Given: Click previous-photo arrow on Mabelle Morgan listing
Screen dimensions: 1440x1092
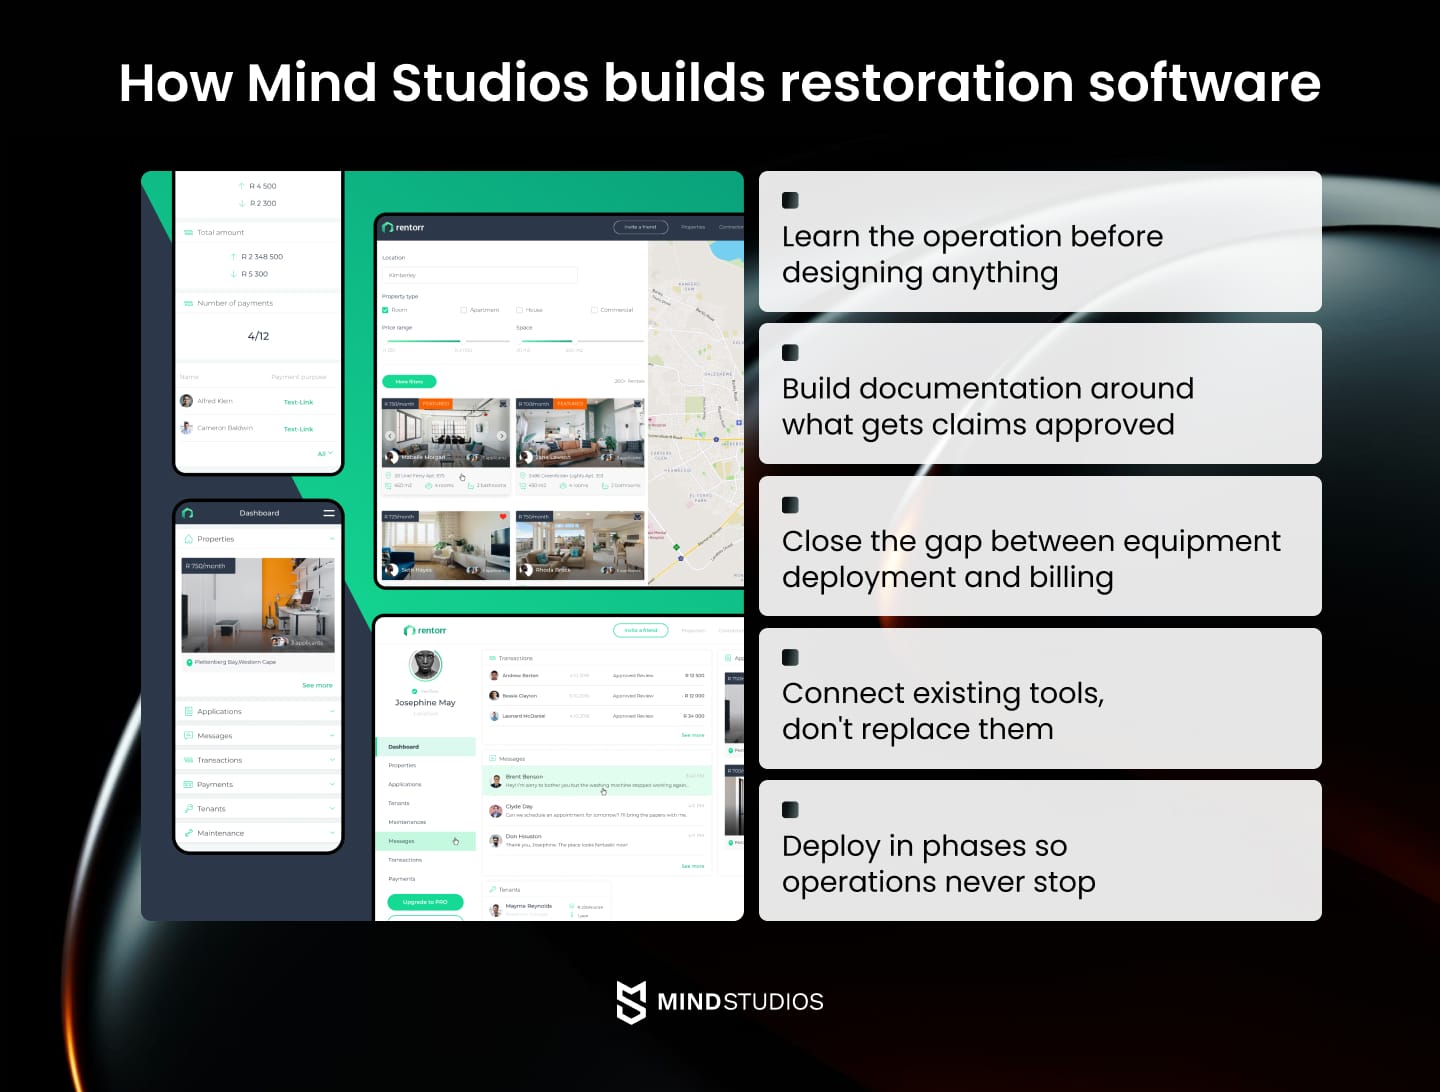Looking at the screenshot, I should pos(390,436).
